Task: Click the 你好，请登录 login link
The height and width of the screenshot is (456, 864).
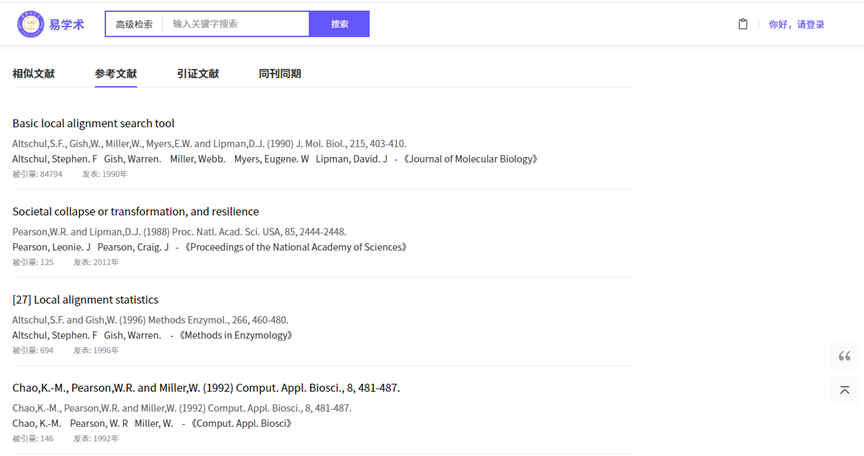Action: pyautogui.click(x=796, y=24)
